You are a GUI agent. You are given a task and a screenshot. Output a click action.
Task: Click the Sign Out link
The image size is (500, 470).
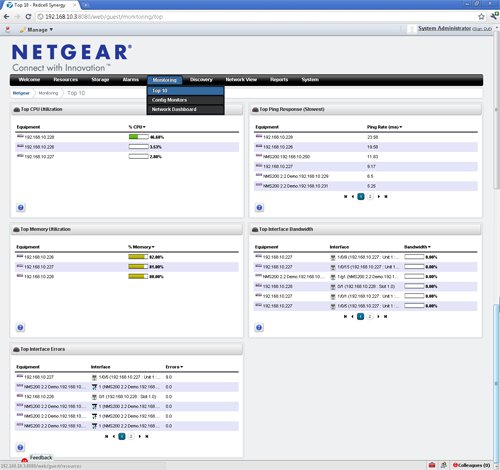pyautogui.click(x=482, y=29)
